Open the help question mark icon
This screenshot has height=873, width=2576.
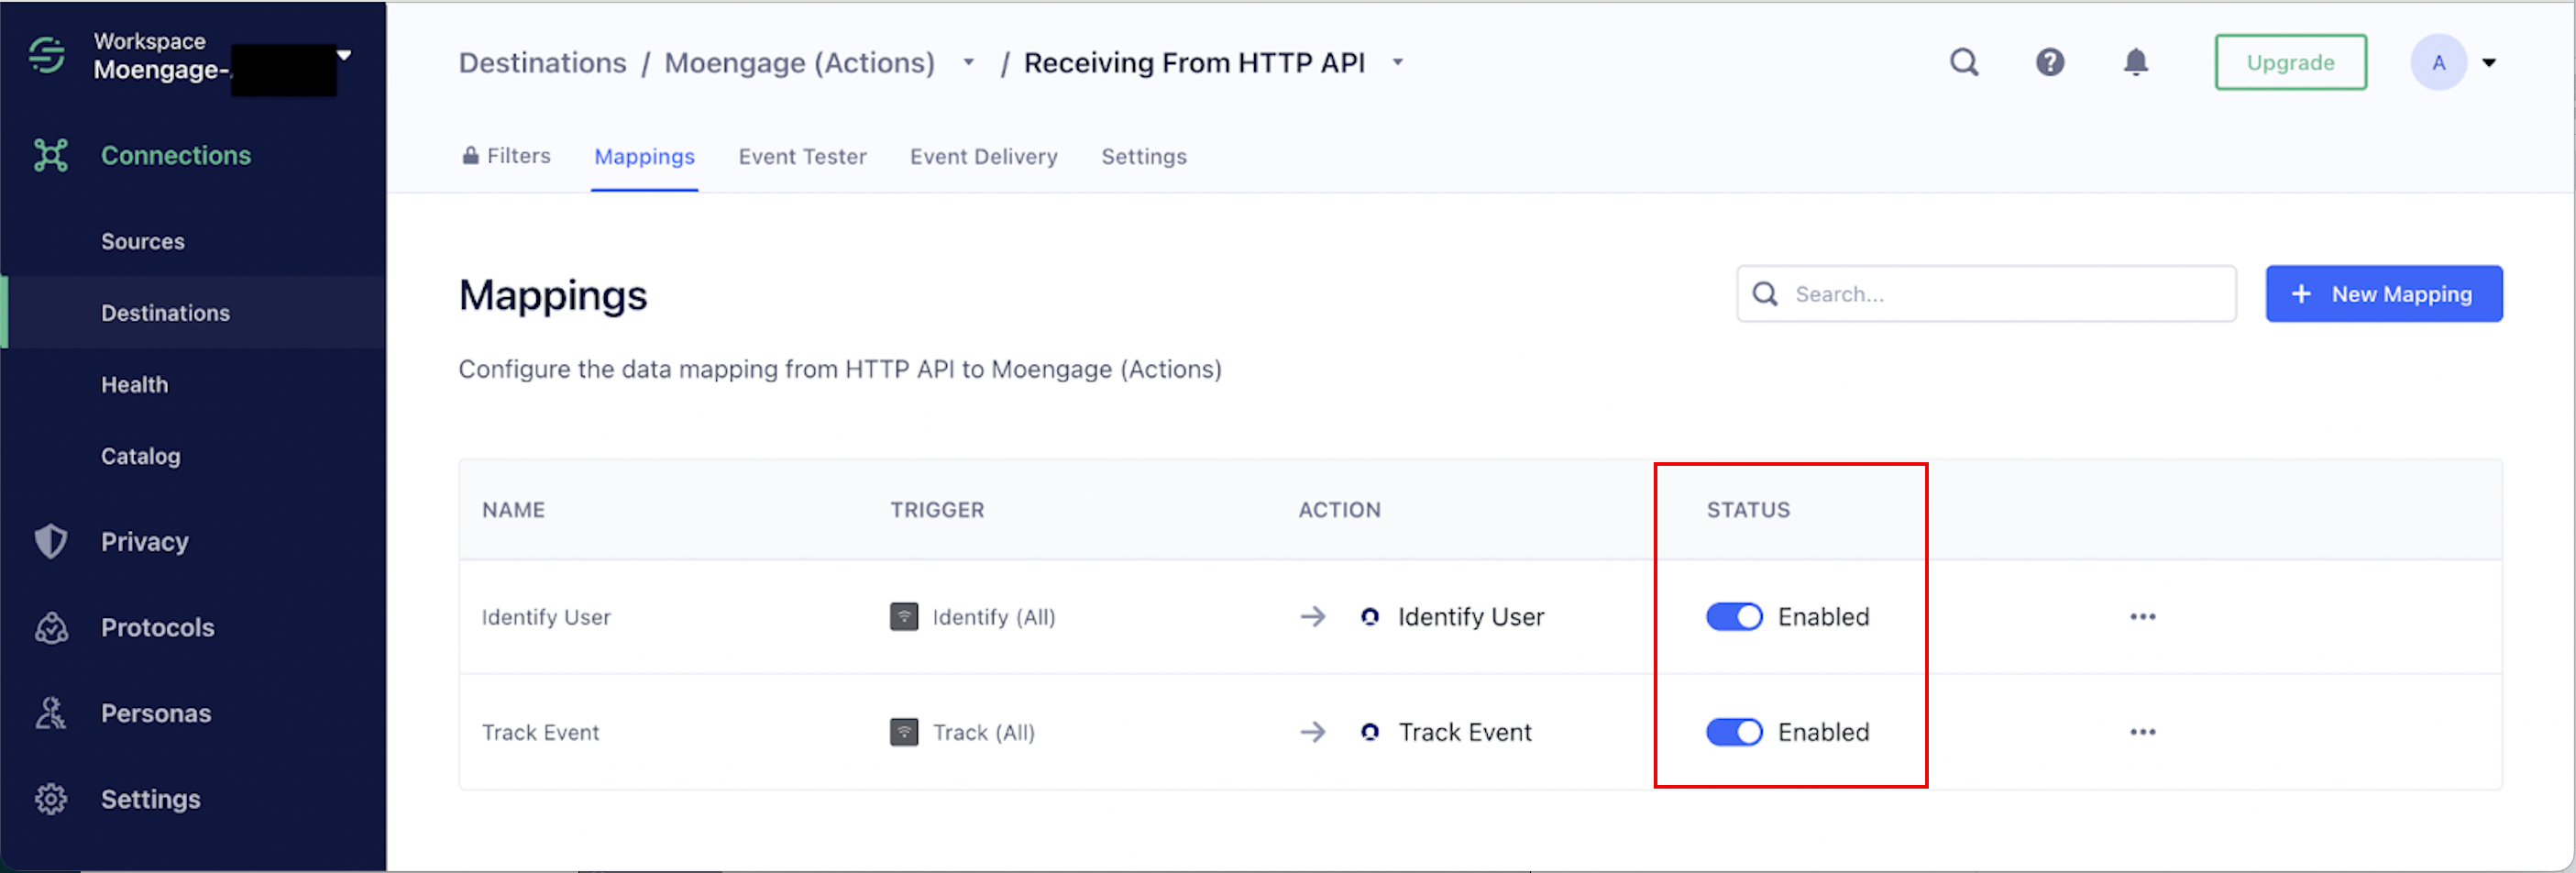click(2050, 63)
